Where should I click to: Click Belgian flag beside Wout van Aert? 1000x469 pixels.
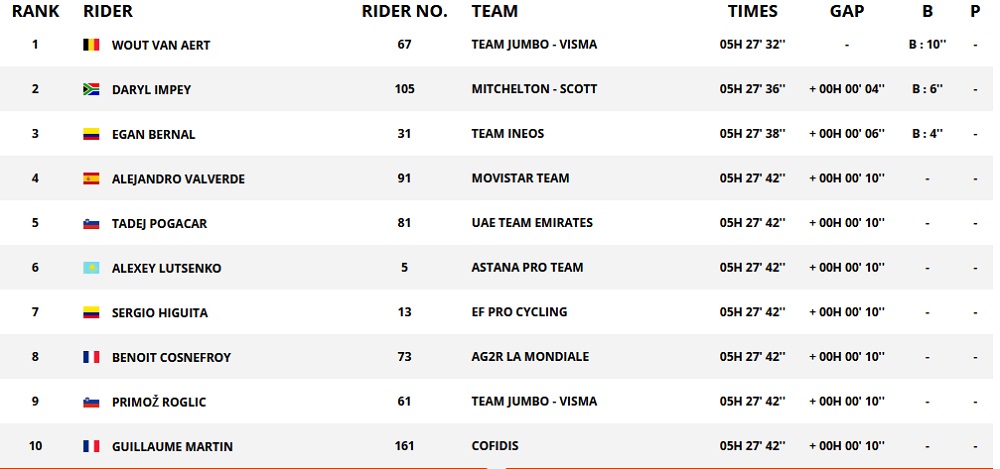point(91,45)
